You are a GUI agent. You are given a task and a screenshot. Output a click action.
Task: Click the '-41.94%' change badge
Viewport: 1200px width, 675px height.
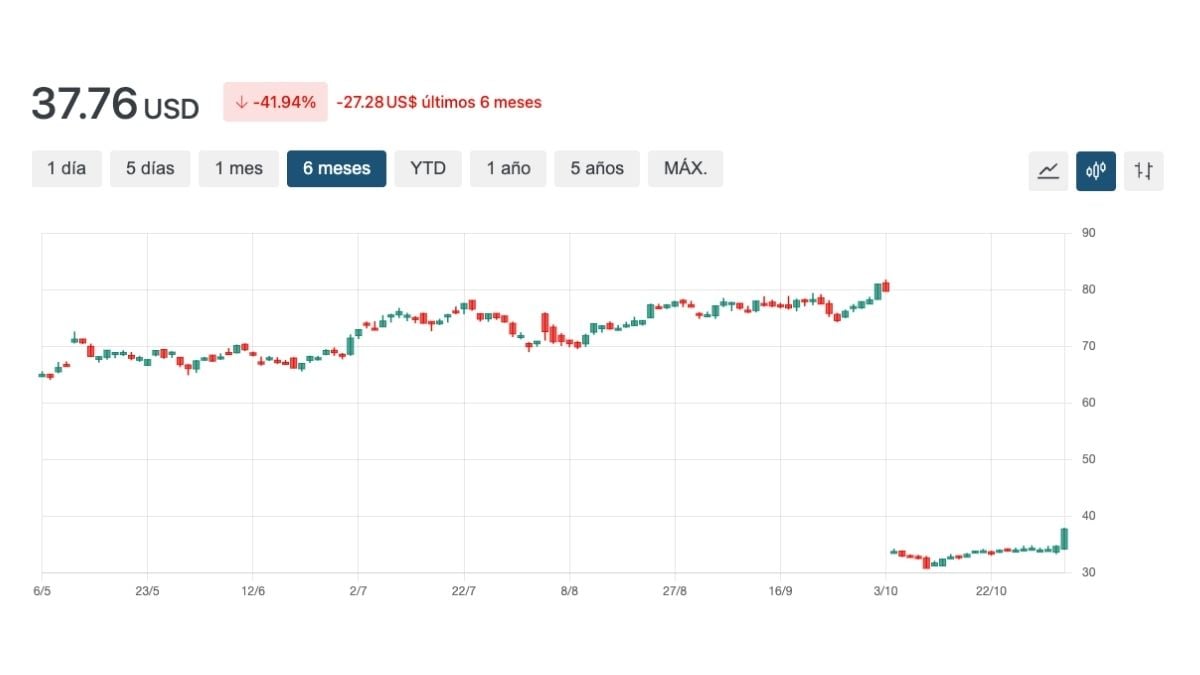(275, 101)
